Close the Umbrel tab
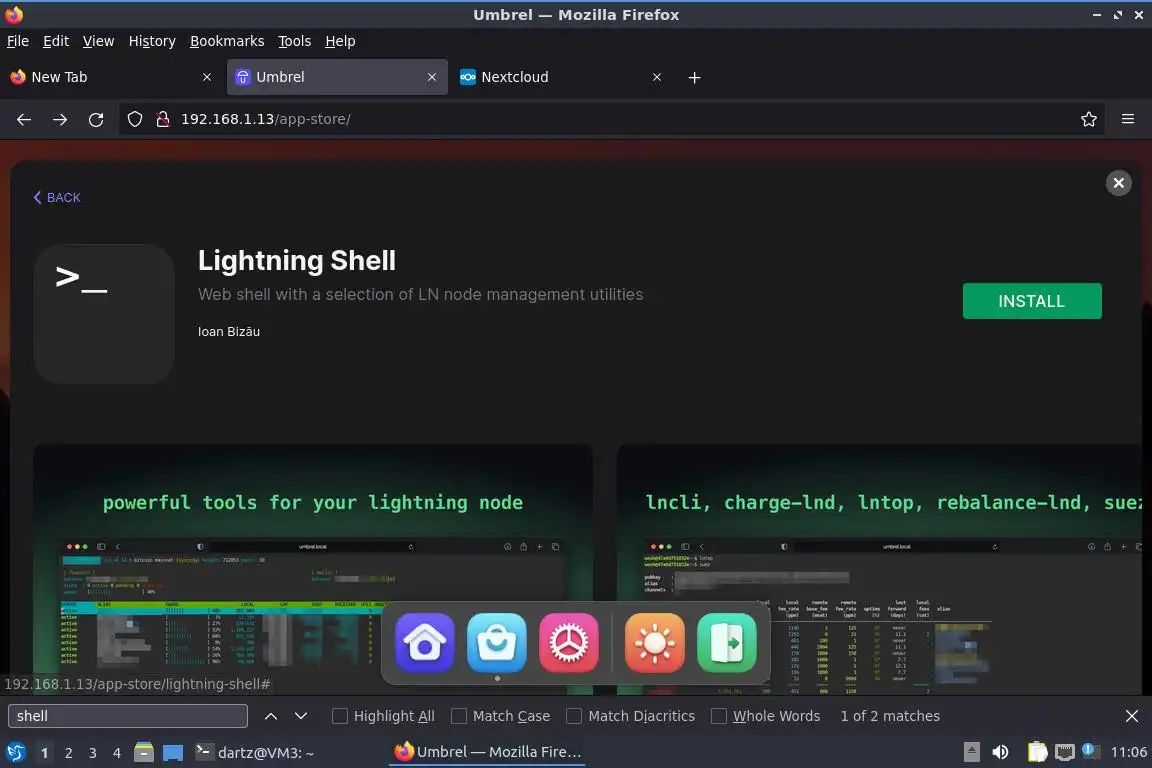The height and width of the screenshot is (768, 1152). (x=431, y=77)
